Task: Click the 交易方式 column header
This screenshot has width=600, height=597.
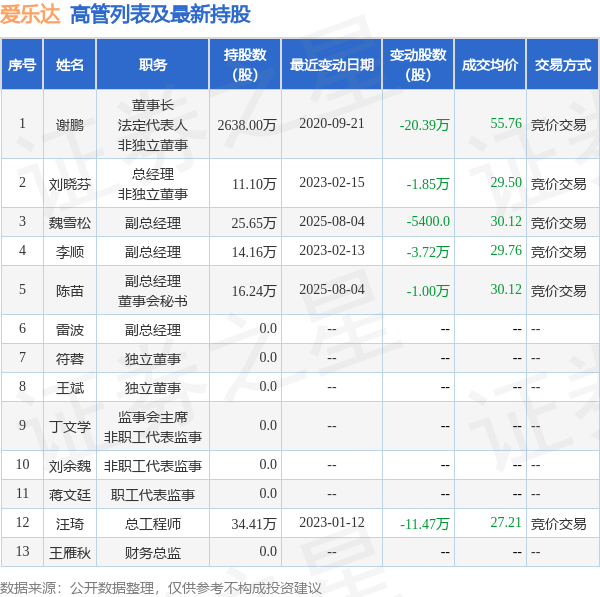Action: coord(562,64)
